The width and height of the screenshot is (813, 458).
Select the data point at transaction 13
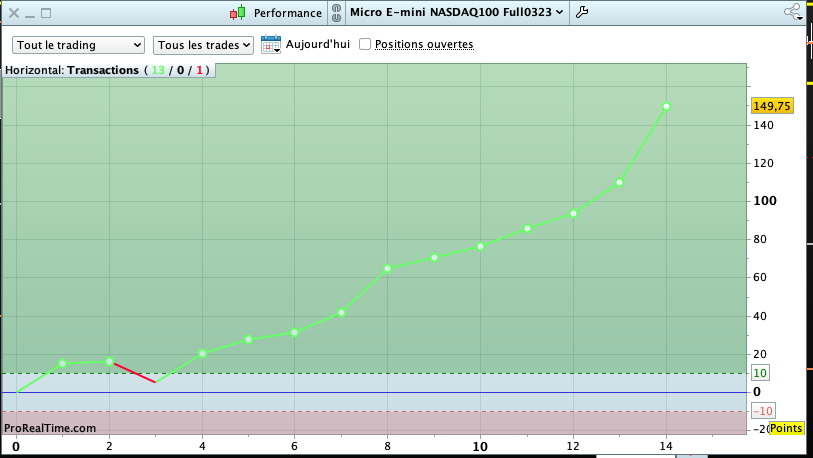[619, 183]
